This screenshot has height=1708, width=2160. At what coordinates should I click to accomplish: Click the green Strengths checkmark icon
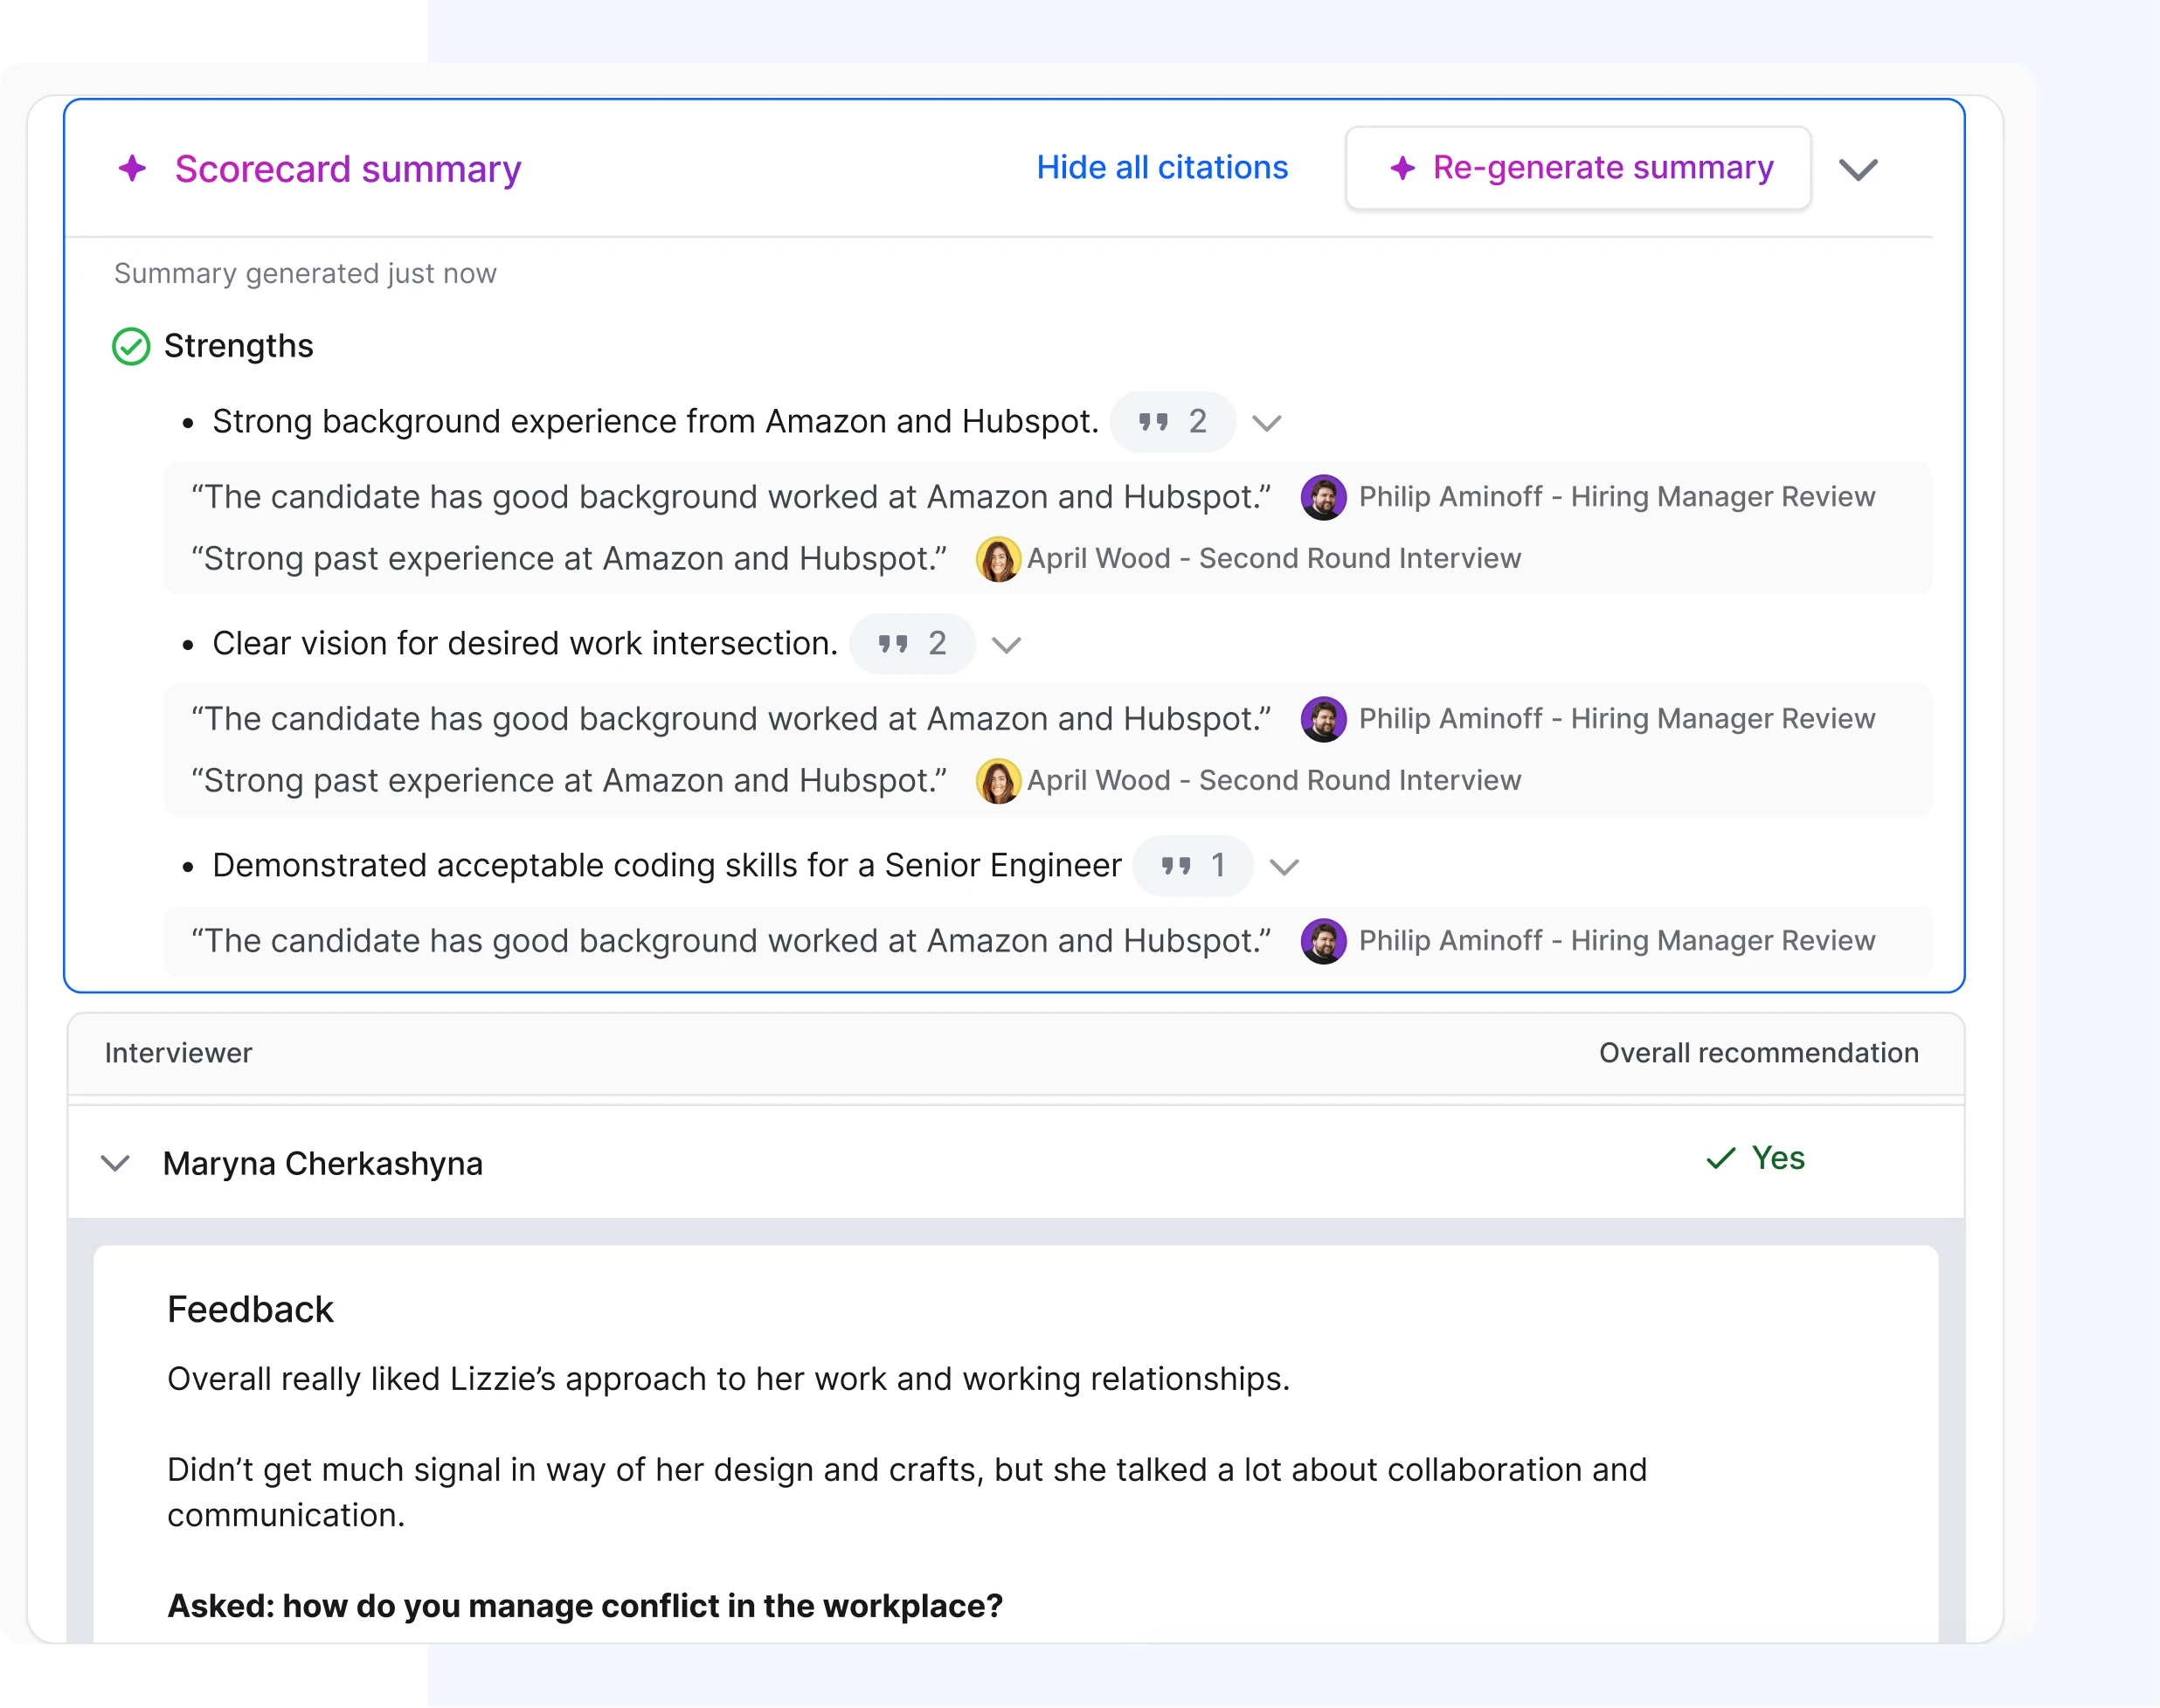coord(129,347)
